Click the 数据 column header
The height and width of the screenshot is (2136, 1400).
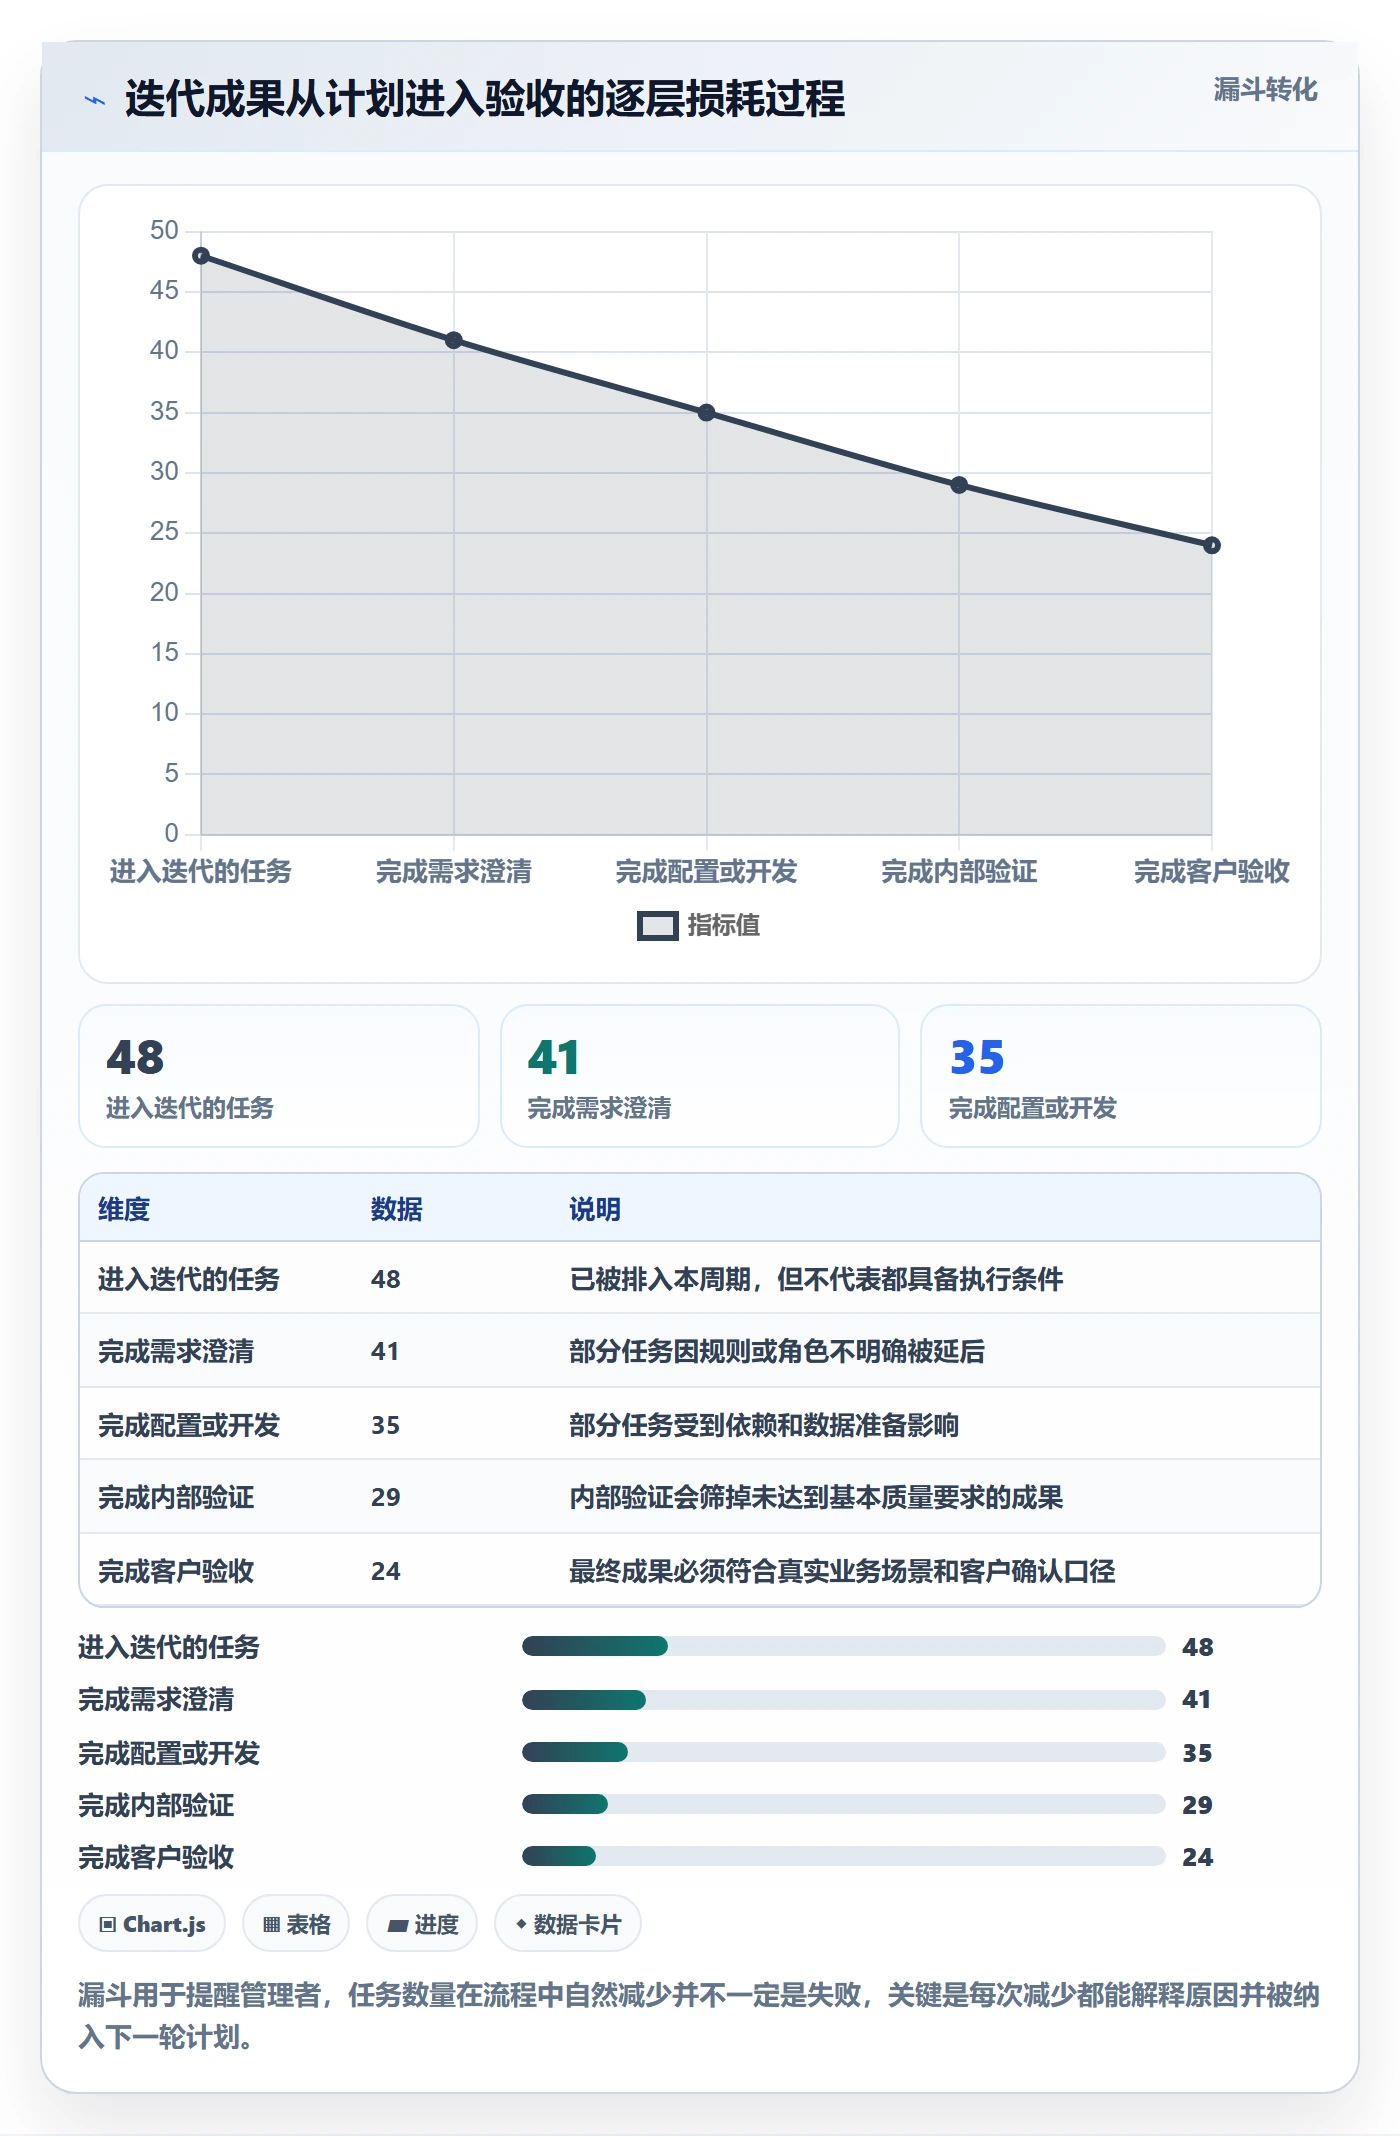(396, 1209)
